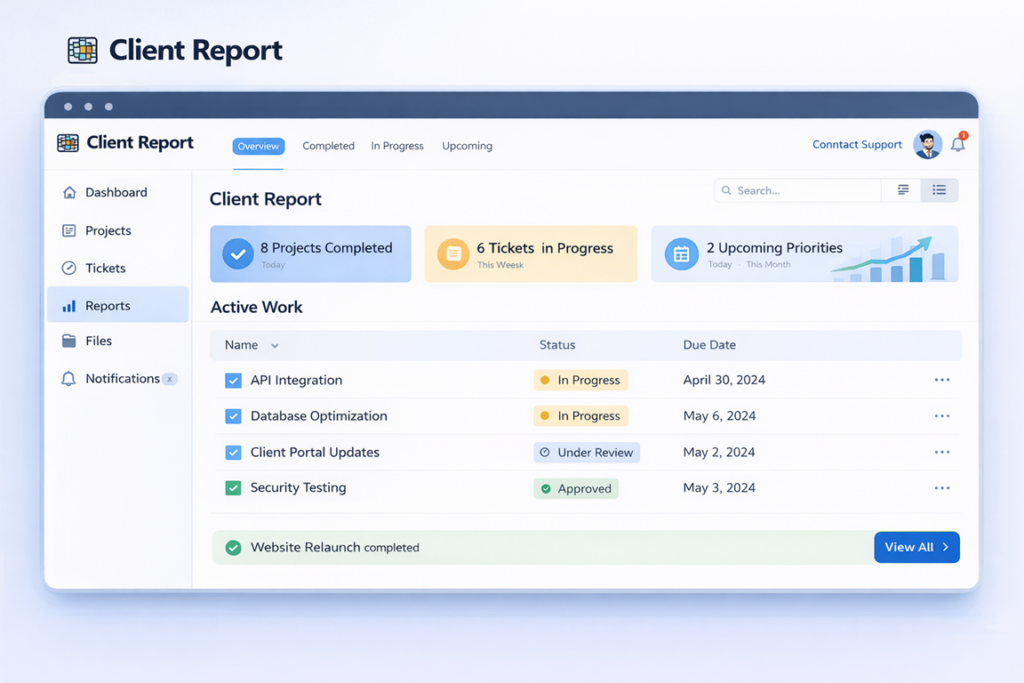This screenshot has width=1024, height=683.
Task: Click the ticket icon on Tickets in Progress card
Action: 454,254
